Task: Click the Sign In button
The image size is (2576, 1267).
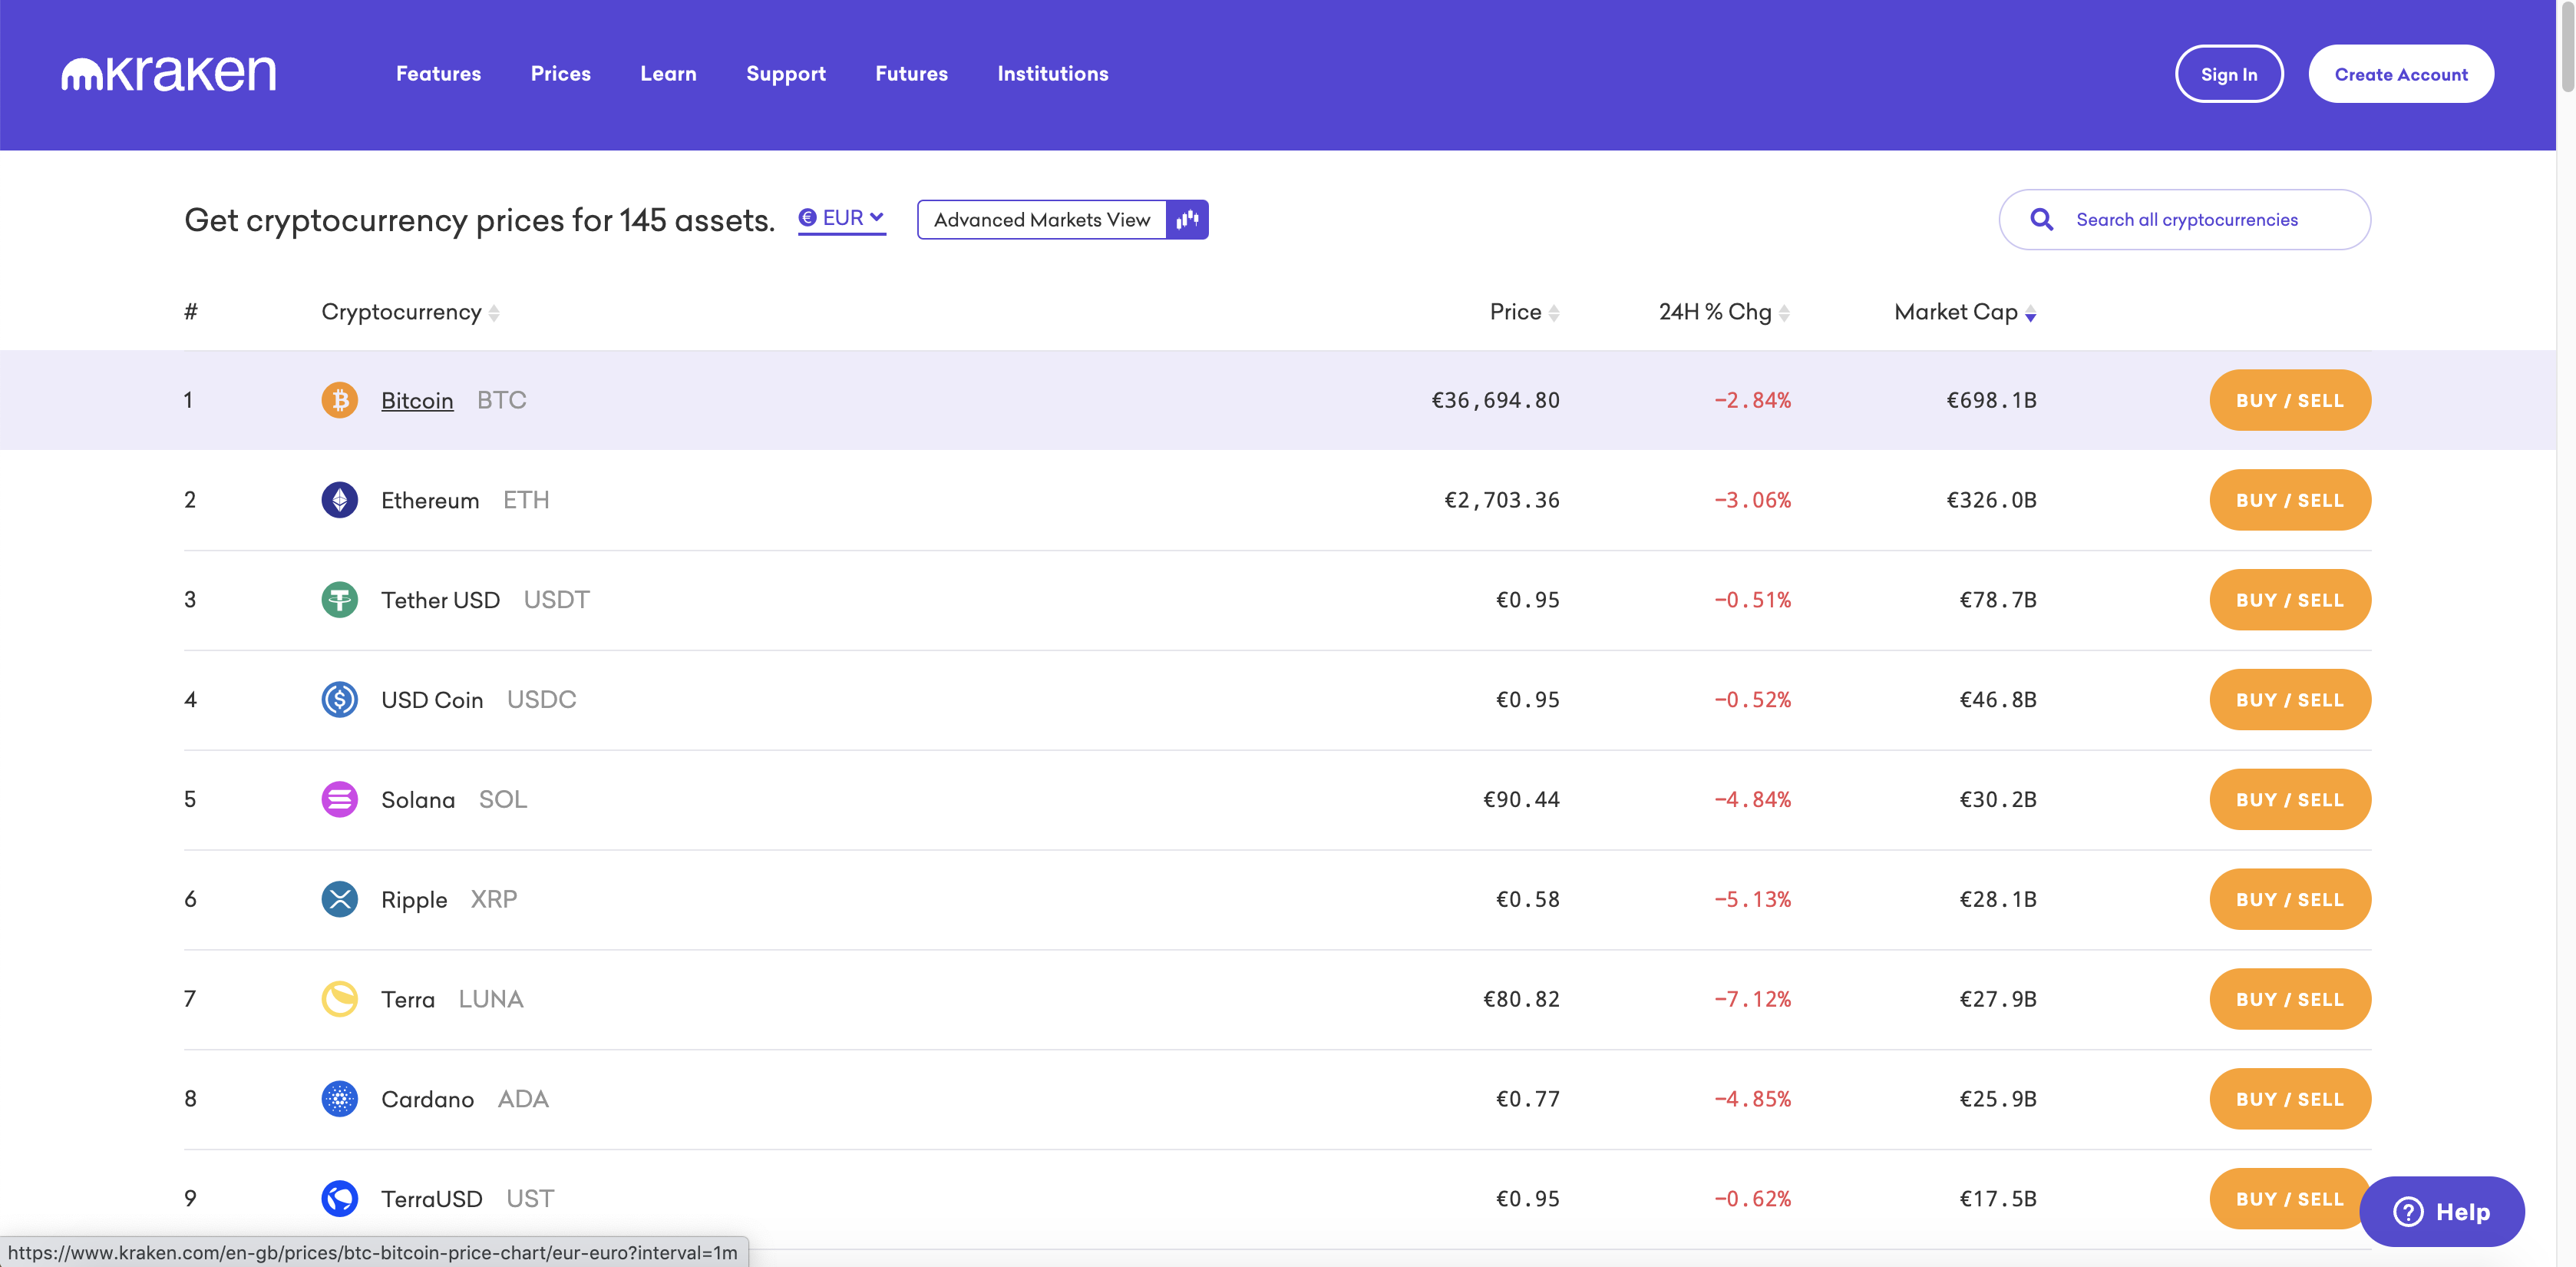Action: [2229, 74]
